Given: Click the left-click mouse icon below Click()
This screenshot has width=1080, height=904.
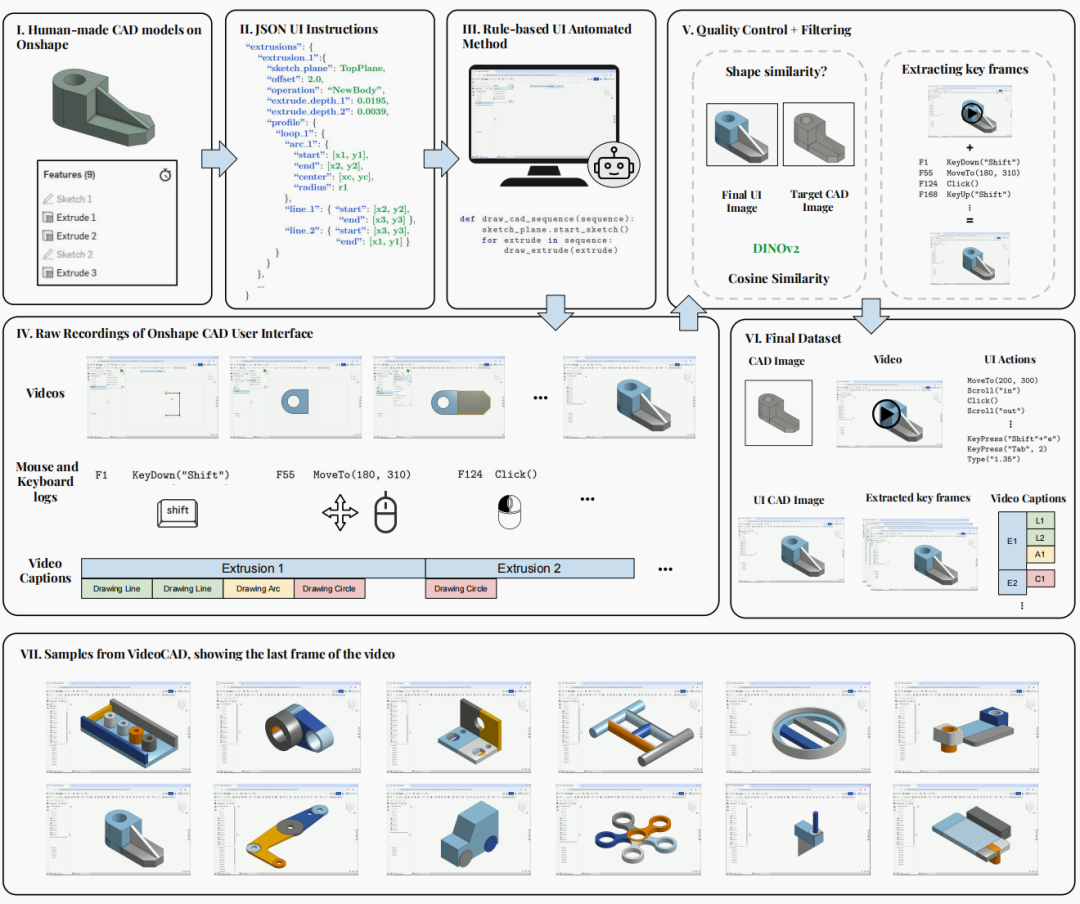Looking at the screenshot, I should (511, 510).
